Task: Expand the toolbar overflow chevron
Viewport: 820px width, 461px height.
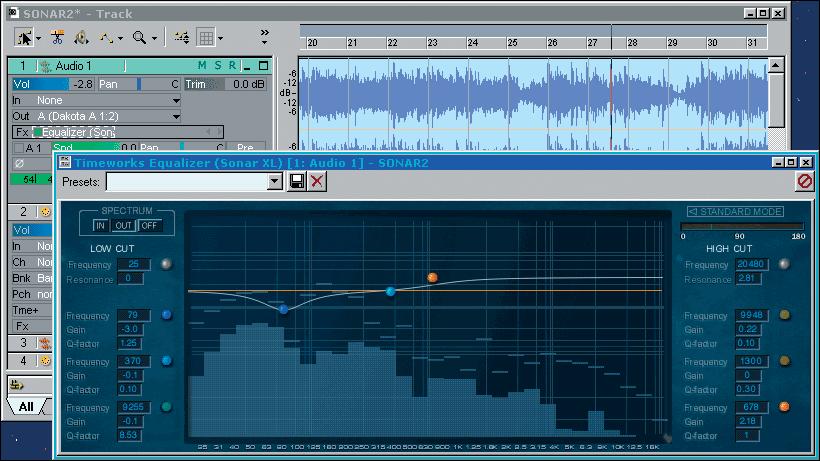Action: [265, 37]
